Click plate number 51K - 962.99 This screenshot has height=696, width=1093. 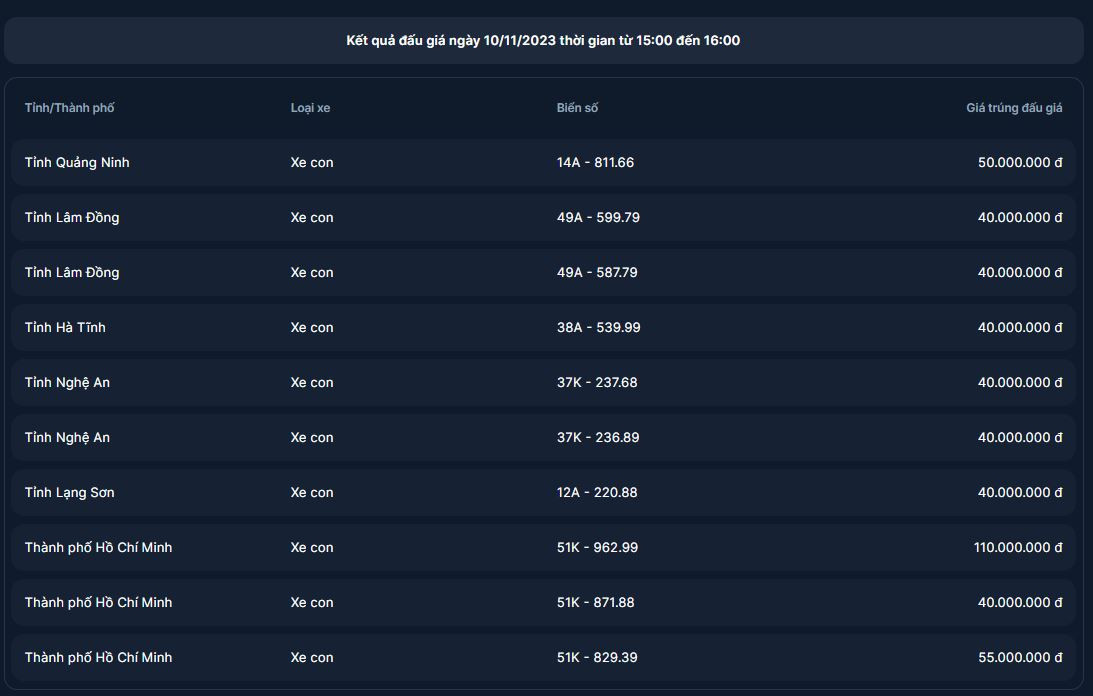coord(597,547)
